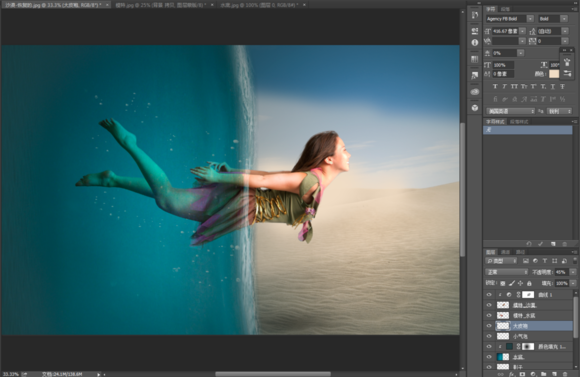Create a new fill or adjustment layer
Viewport: 580px width, 377px height.
[x=533, y=374]
